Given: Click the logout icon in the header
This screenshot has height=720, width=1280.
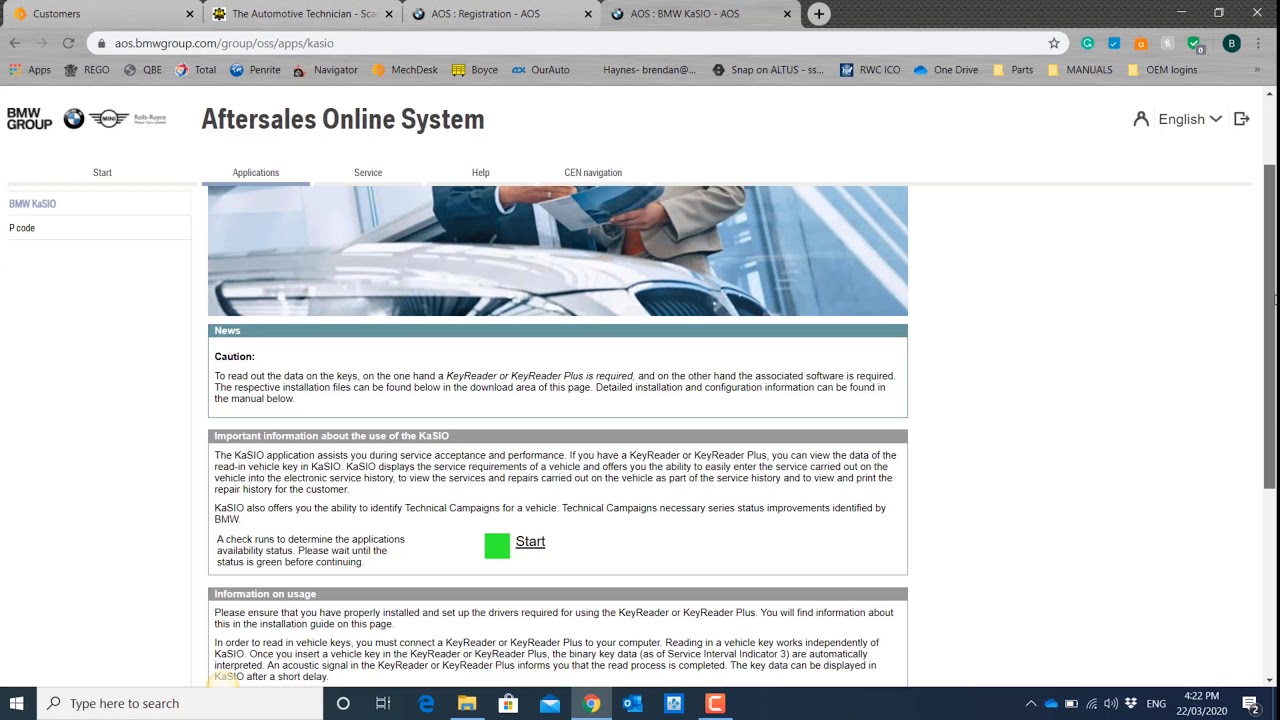Looking at the screenshot, I should click(1242, 119).
